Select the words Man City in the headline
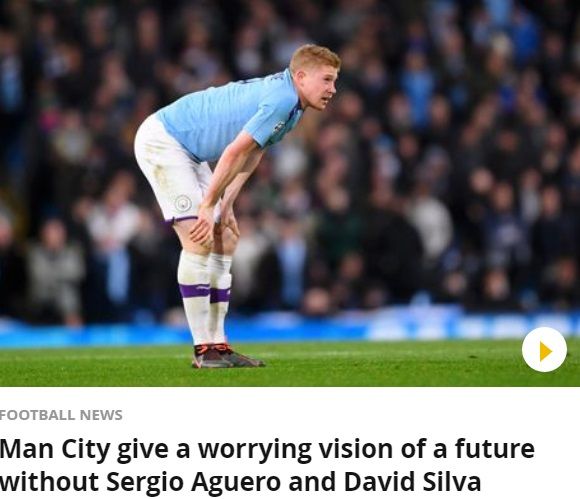This screenshot has height=499, width=580. tap(55, 449)
